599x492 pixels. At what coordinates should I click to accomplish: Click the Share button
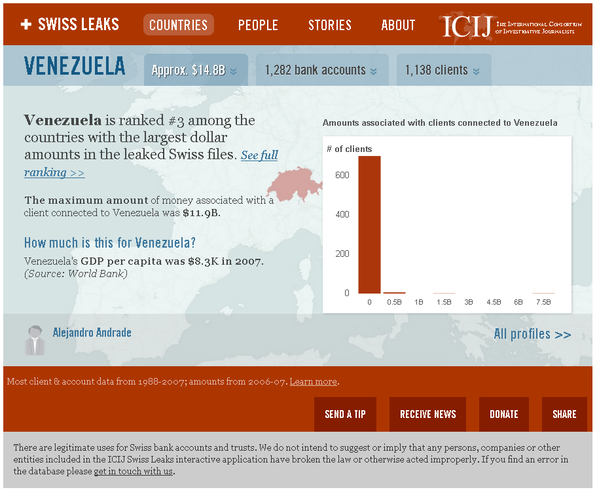pos(564,414)
